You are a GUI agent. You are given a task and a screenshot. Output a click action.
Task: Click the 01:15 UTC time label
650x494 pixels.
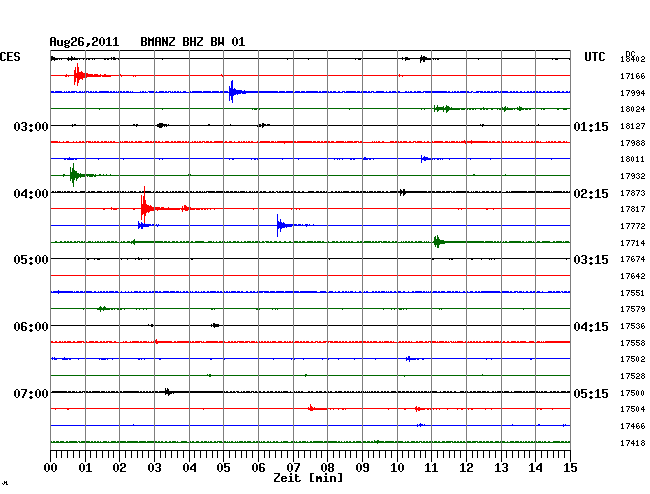(x=591, y=127)
